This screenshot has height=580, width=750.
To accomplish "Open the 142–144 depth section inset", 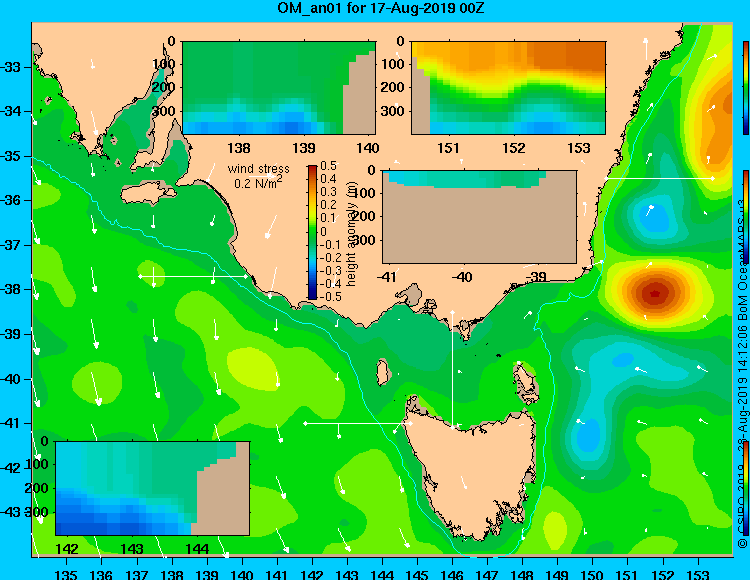I will [153, 488].
